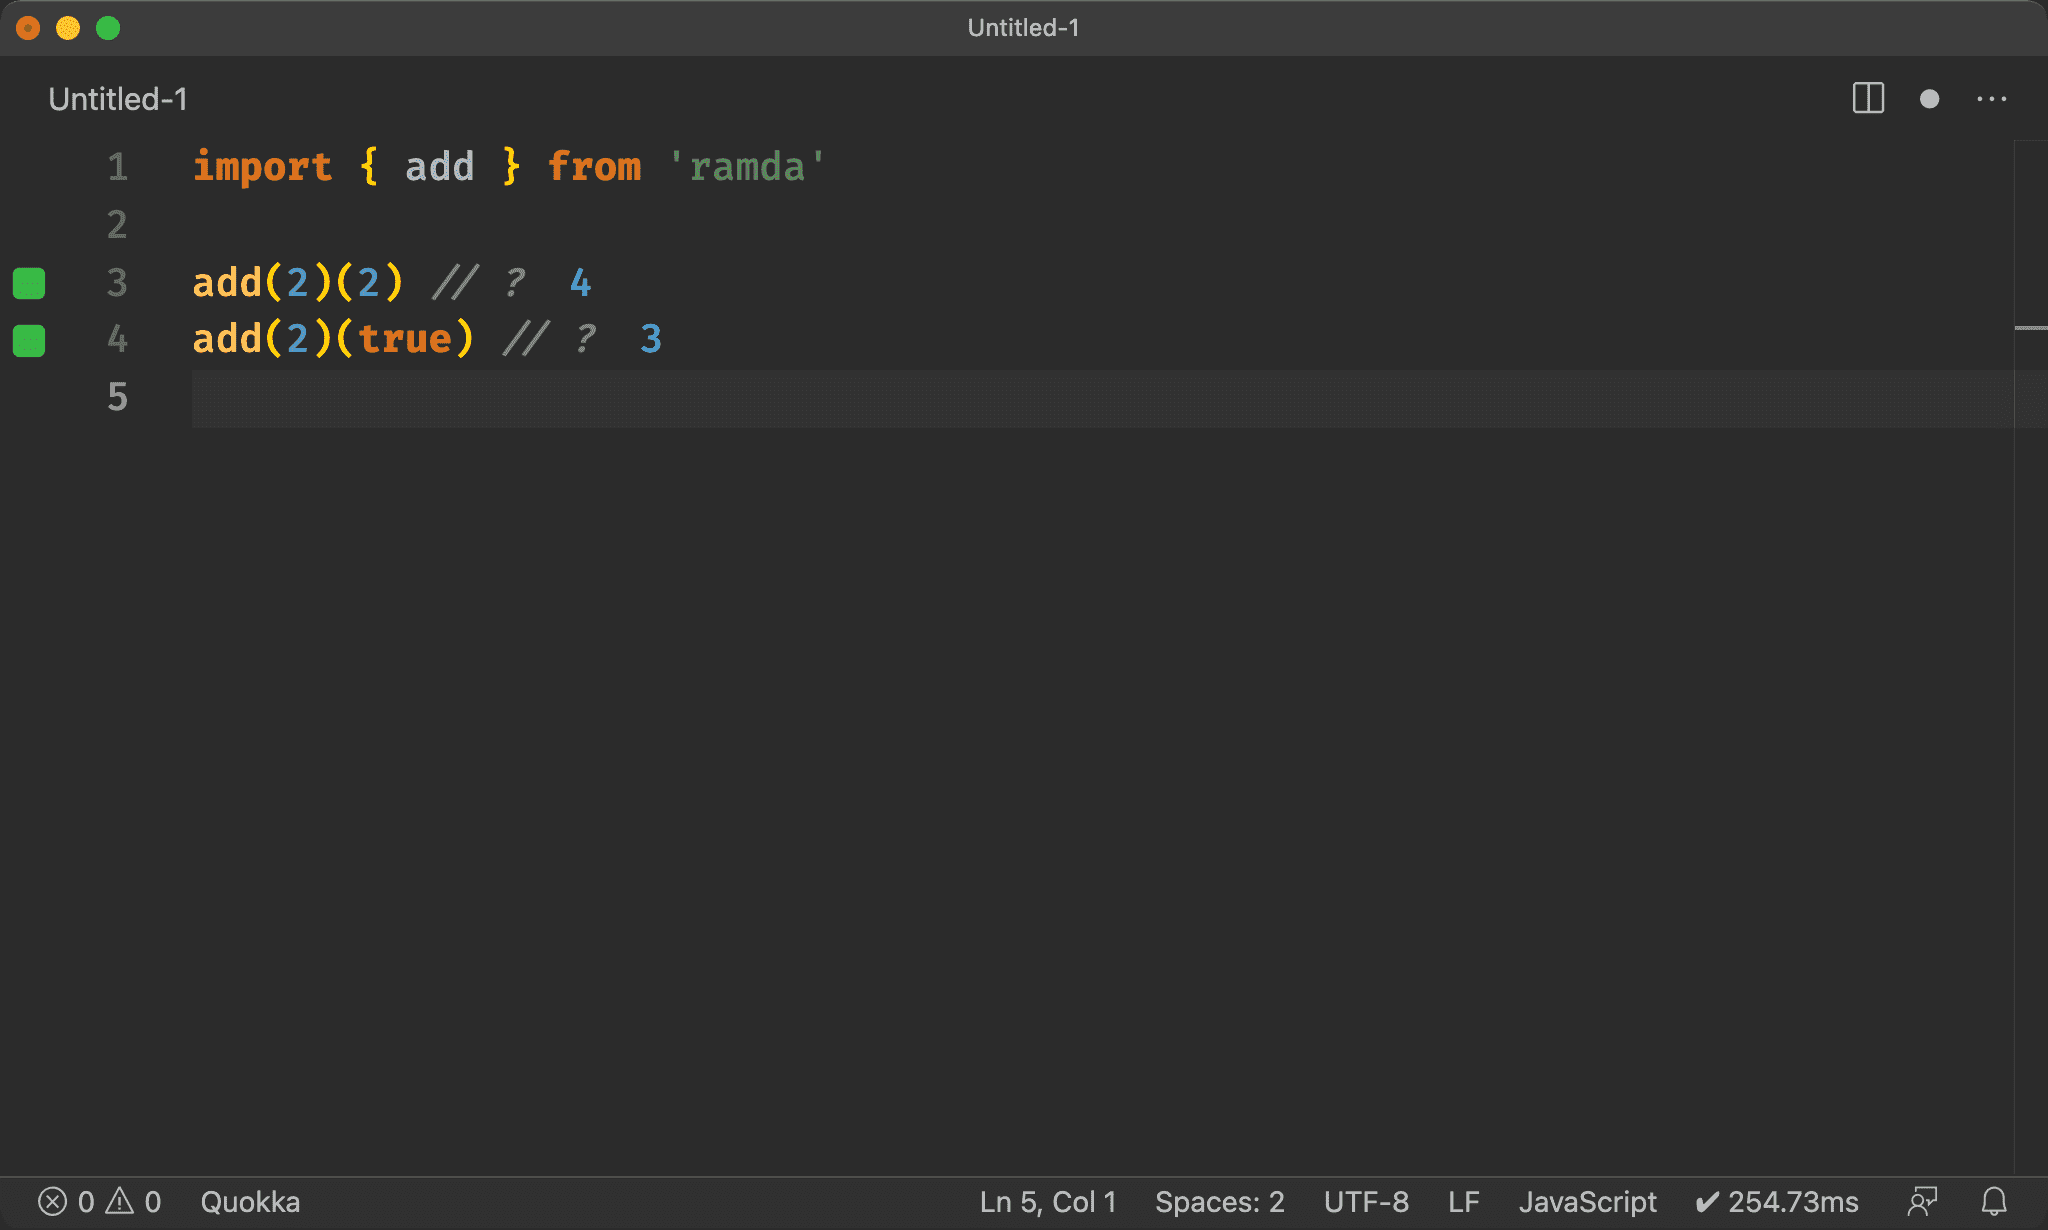Place cursor on the 'import' keyword
Screen dimensions: 2048x1230
click(x=262, y=167)
